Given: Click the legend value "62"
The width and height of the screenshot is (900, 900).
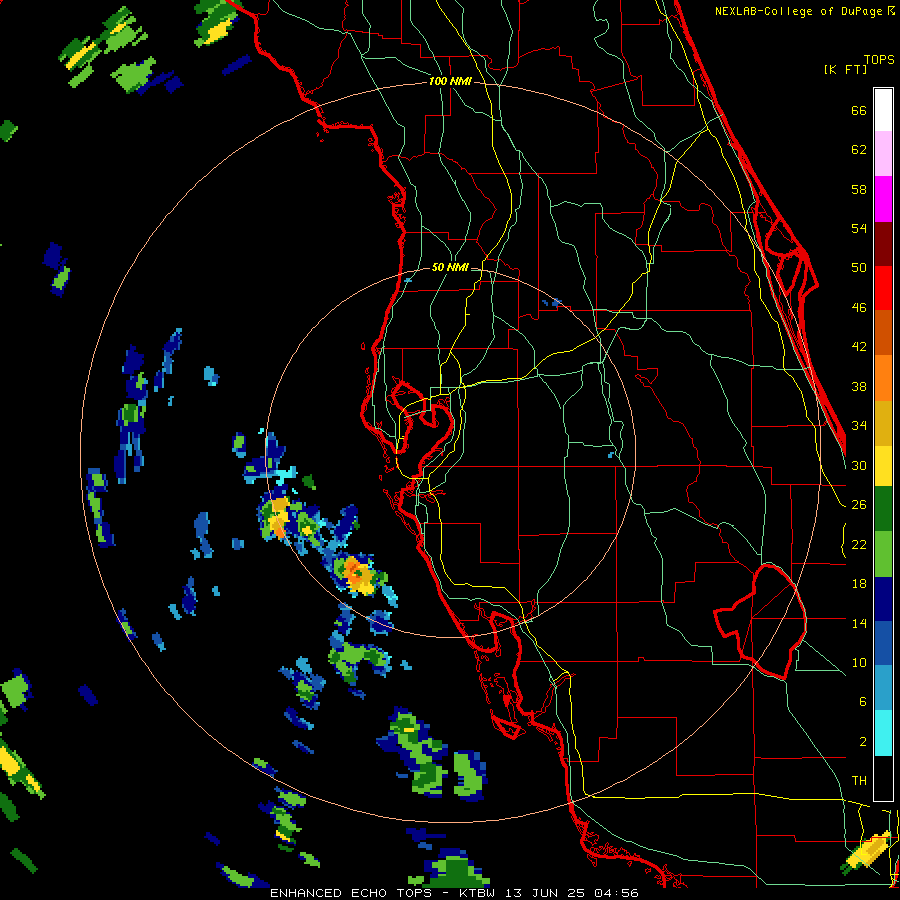Looking at the screenshot, I should 859,150.
